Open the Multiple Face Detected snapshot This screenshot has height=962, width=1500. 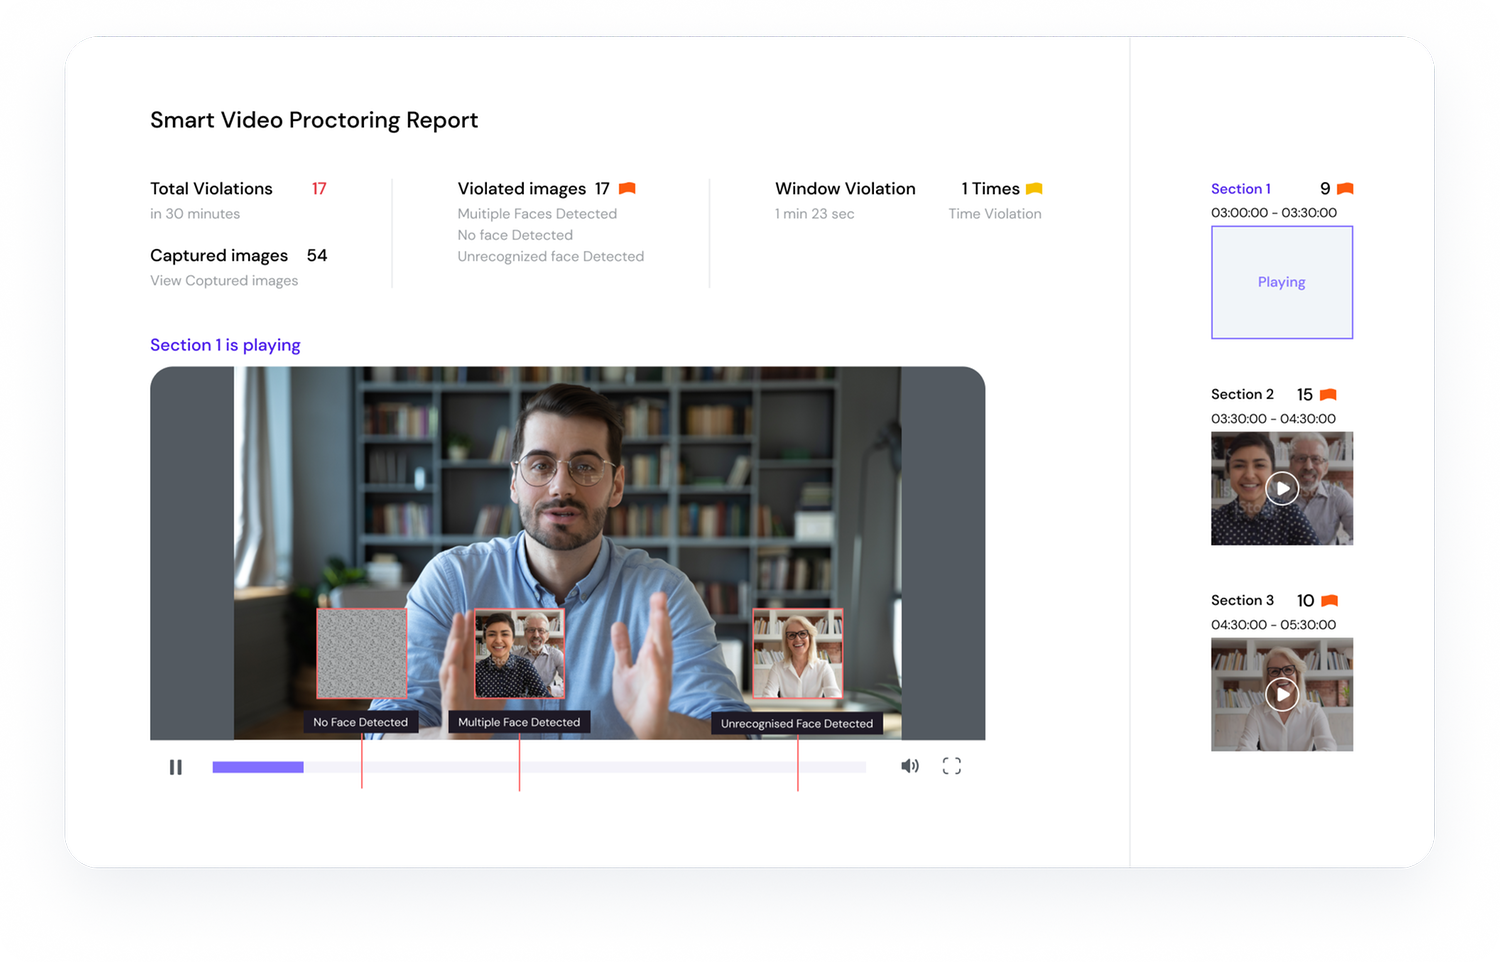(519, 653)
